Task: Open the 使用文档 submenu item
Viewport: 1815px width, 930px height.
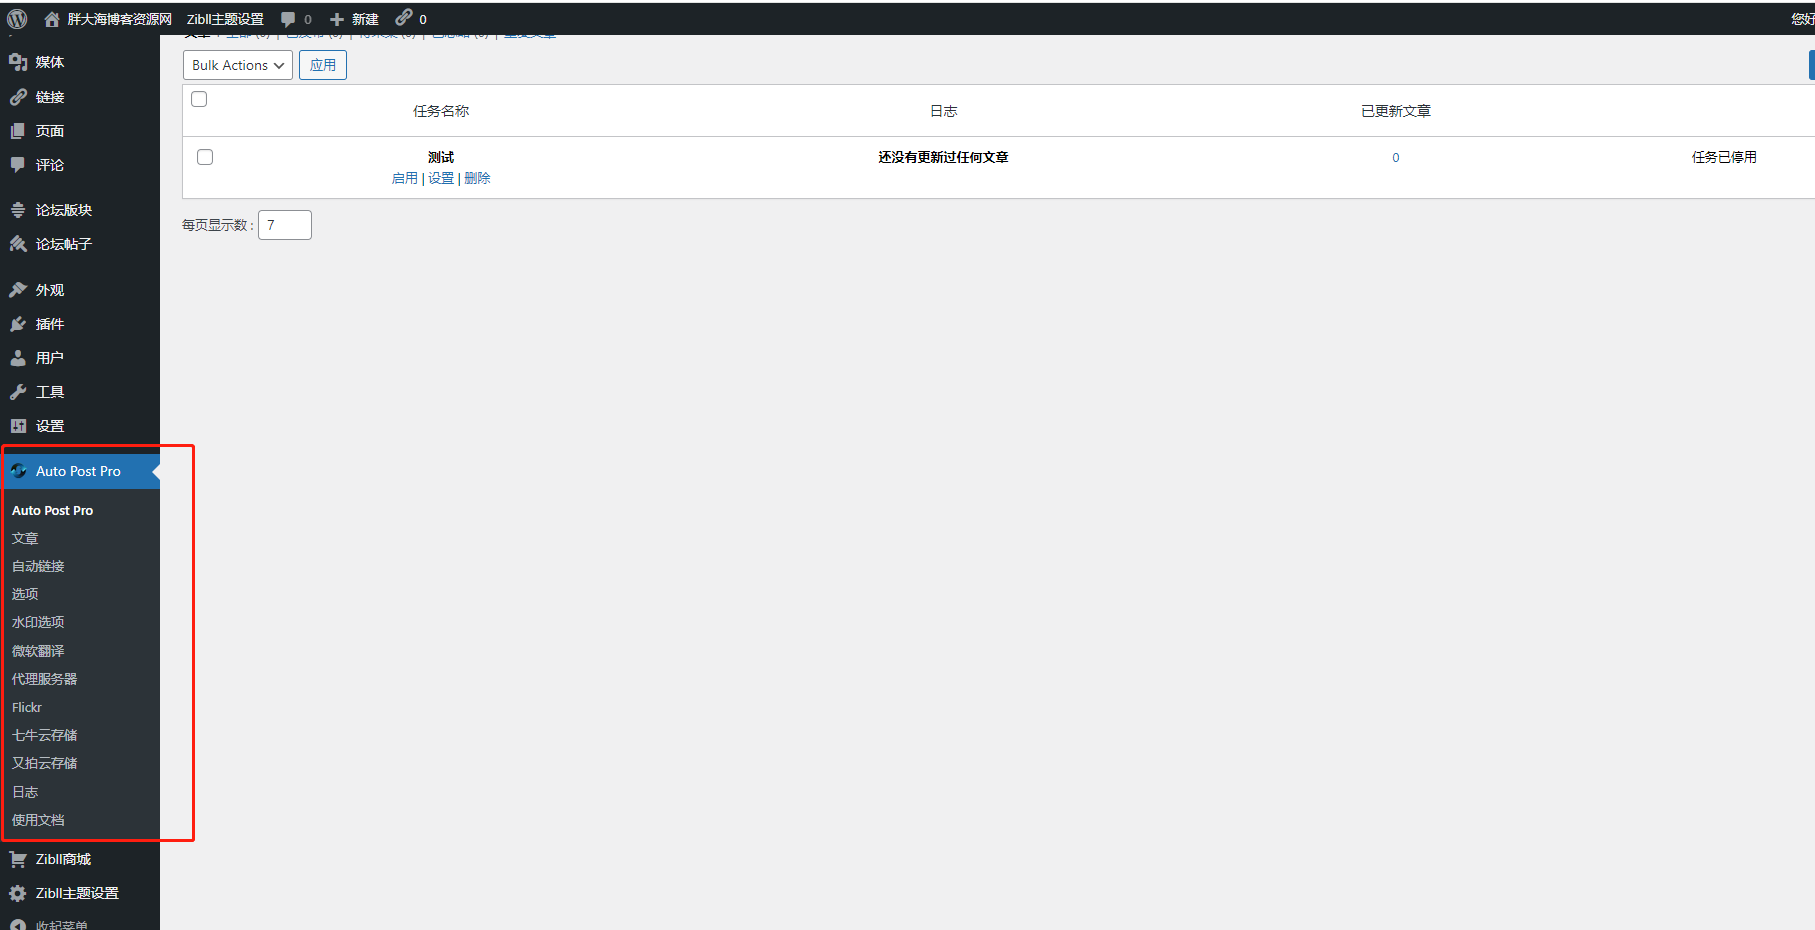Action: pos(38,820)
